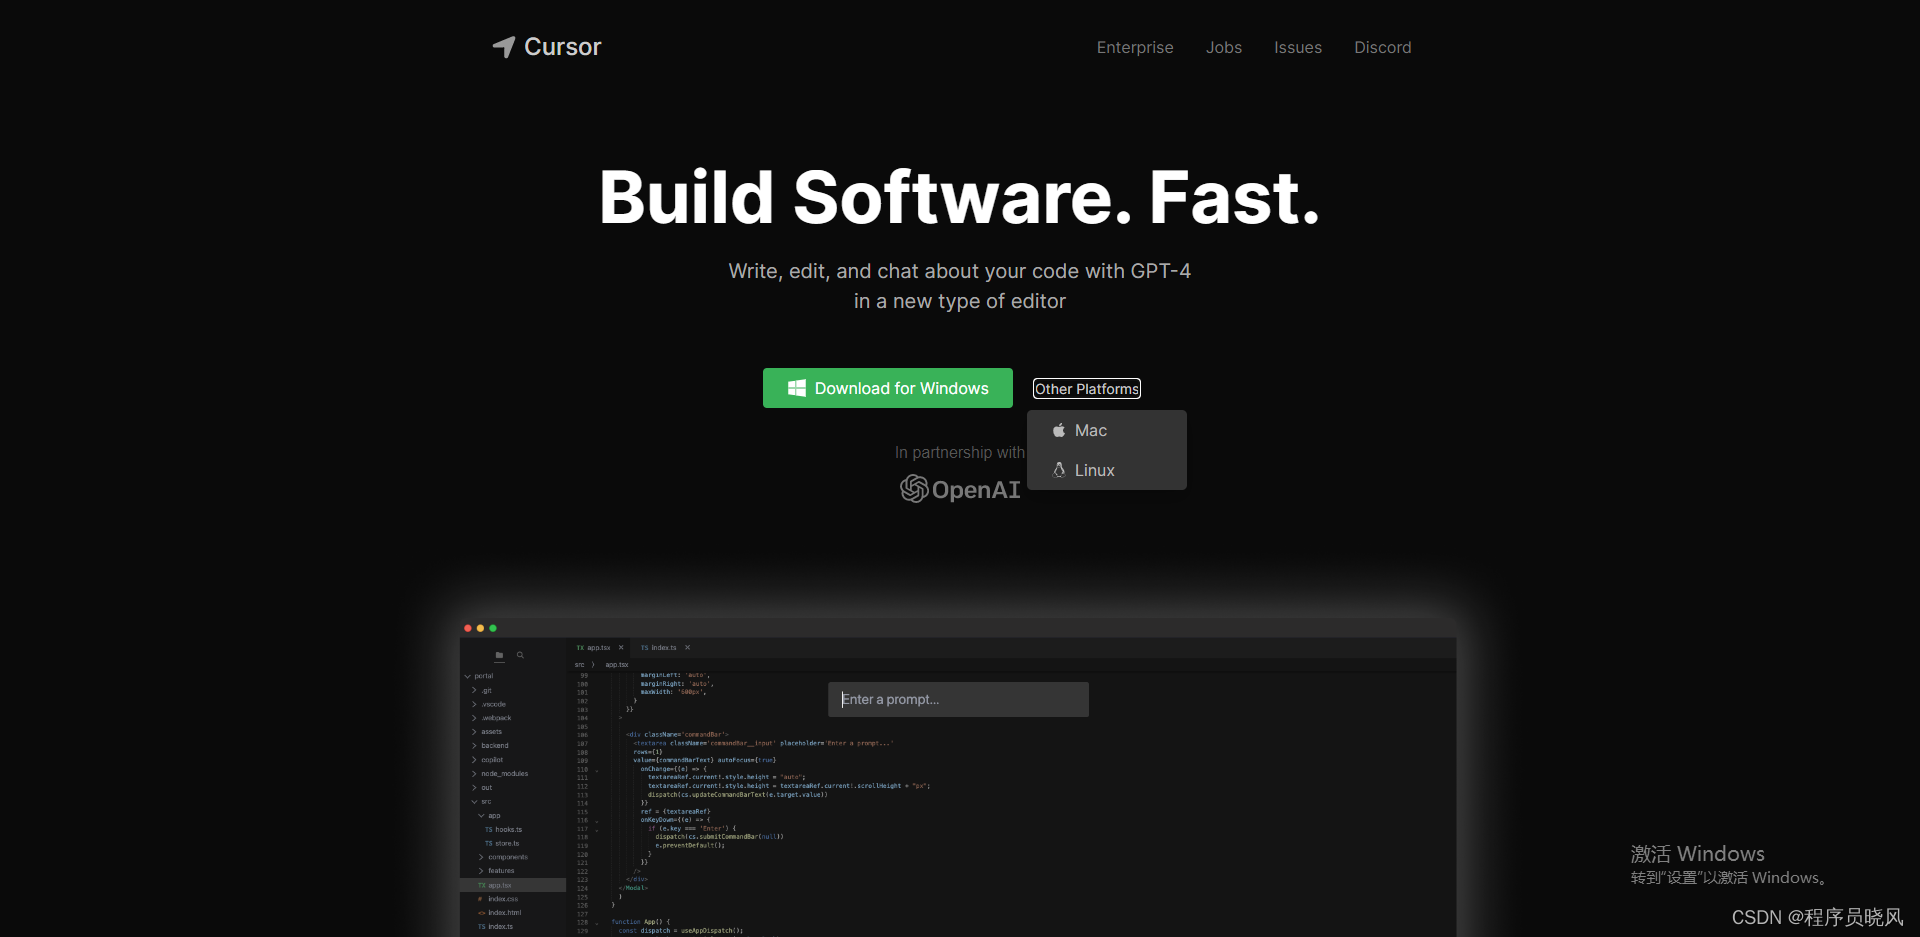The image size is (1920, 937).
Task: Toggle the Other Platforms dropdown
Action: [x=1087, y=389]
